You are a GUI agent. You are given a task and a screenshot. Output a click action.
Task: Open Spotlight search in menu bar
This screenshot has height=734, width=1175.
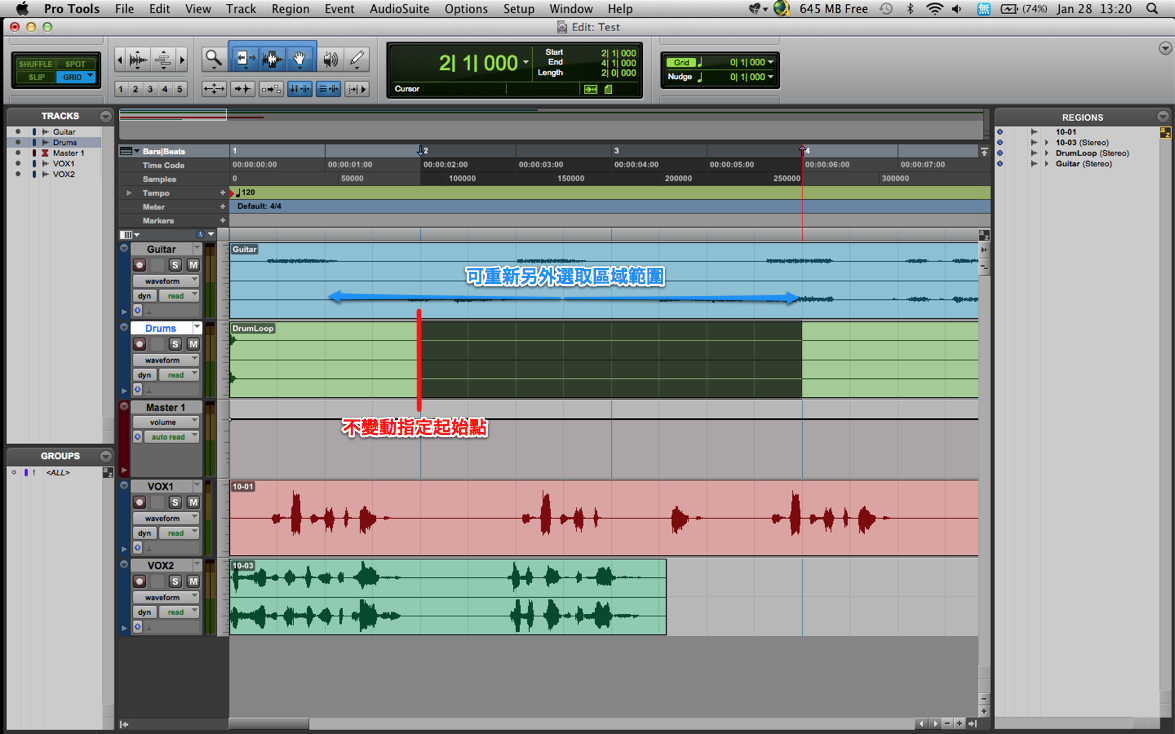click(1152, 9)
